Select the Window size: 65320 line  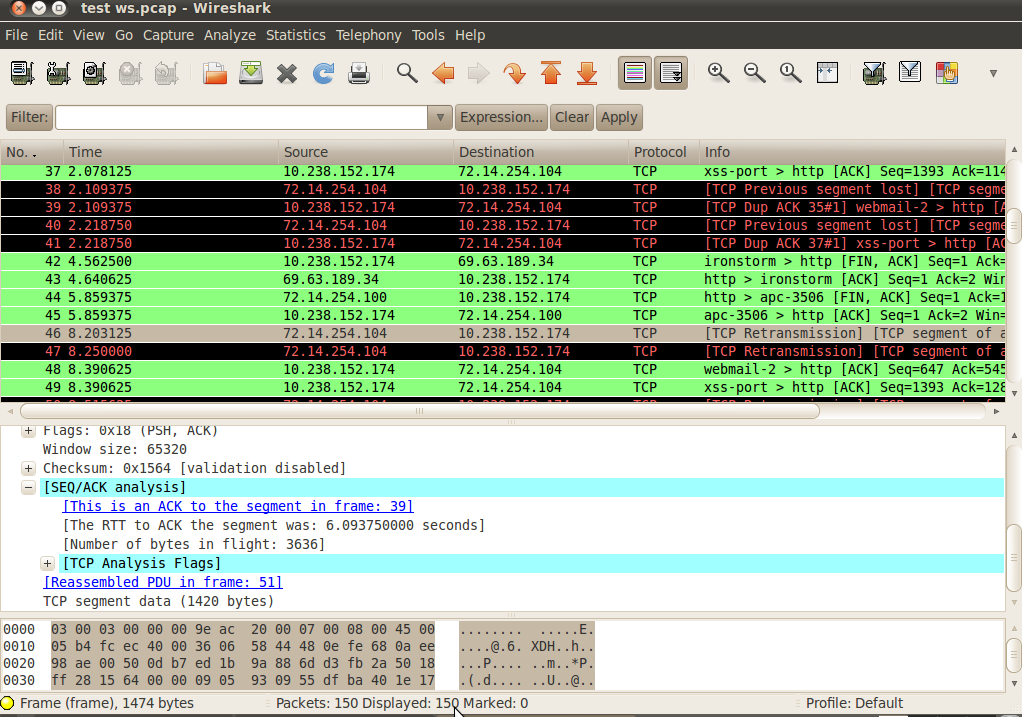coord(115,449)
